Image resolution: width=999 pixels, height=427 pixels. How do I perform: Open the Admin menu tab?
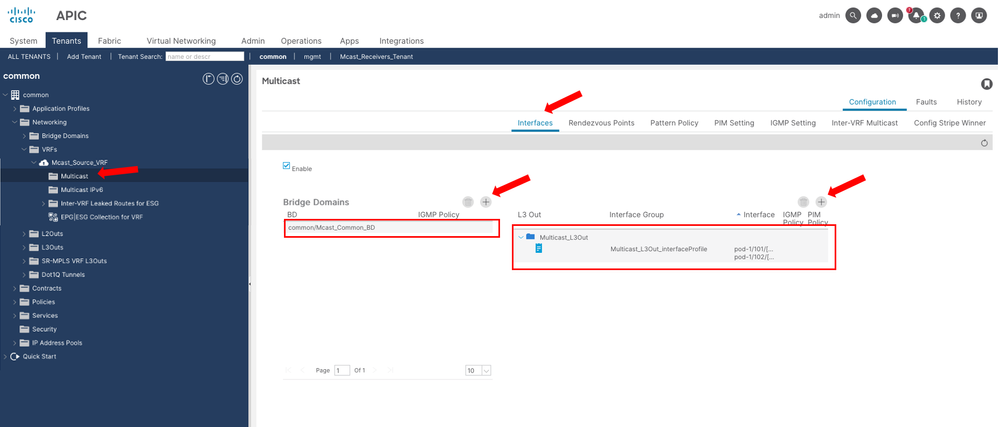(x=253, y=41)
